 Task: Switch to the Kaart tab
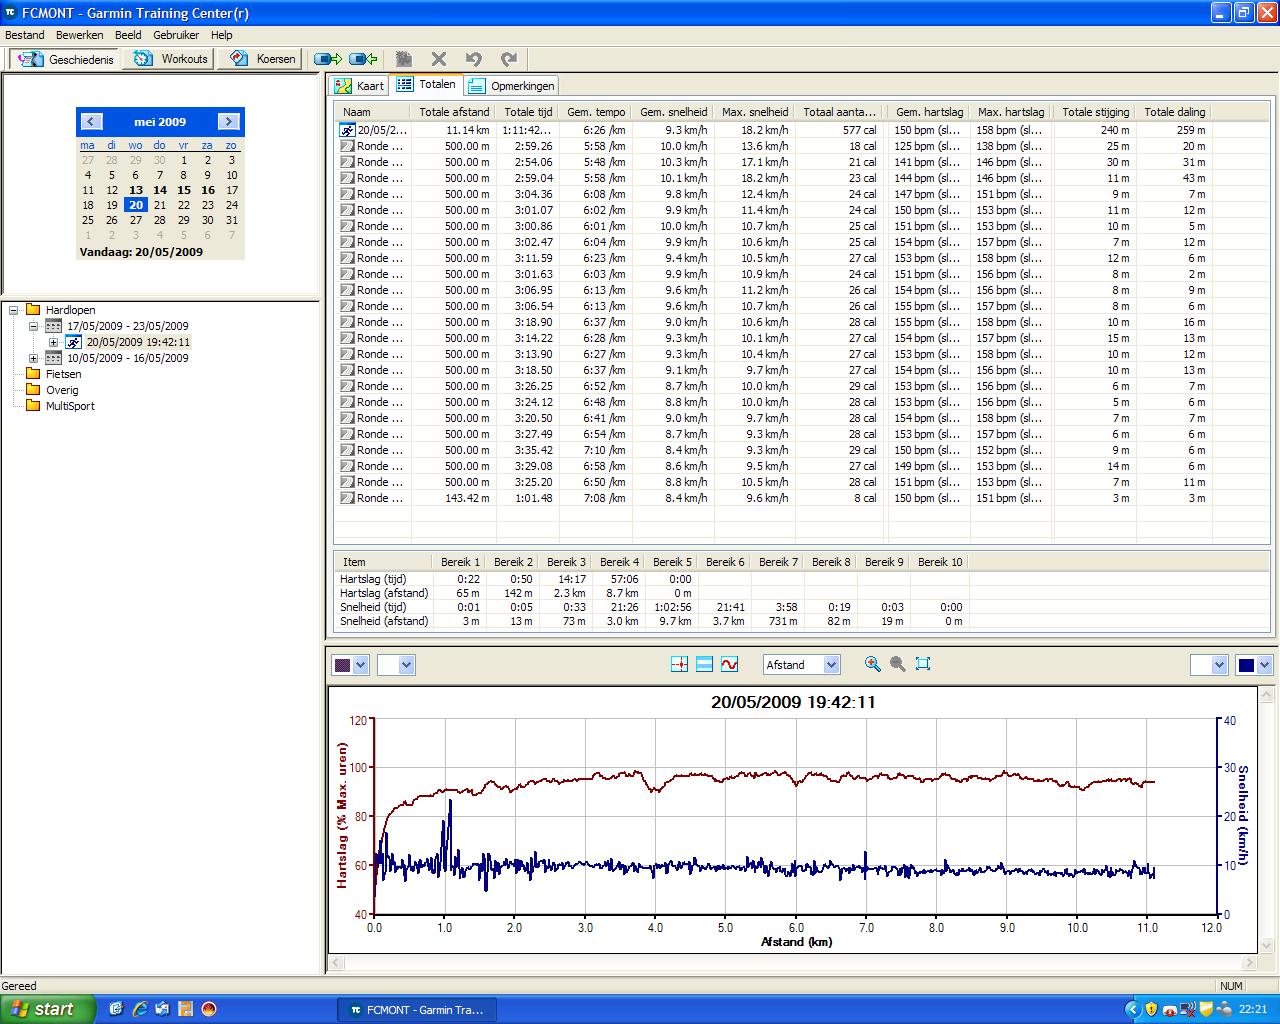coord(360,86)
